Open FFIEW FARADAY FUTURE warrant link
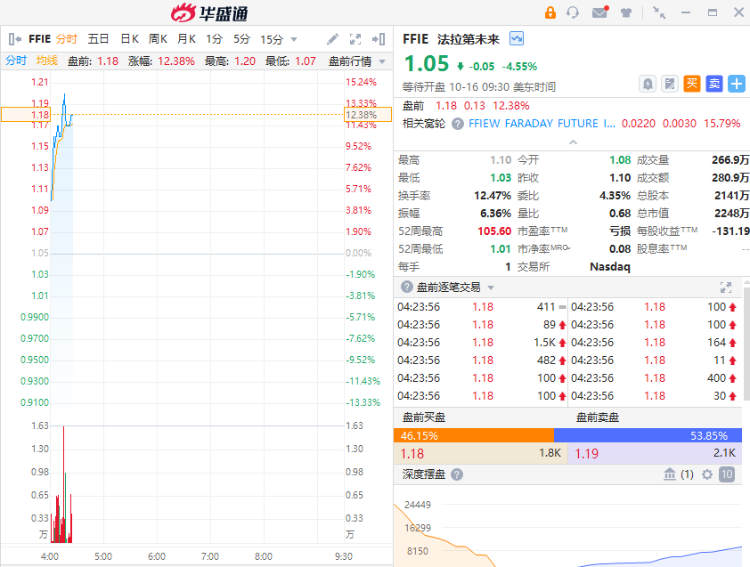Screen dimensions: 750x567 pos(542,123)
